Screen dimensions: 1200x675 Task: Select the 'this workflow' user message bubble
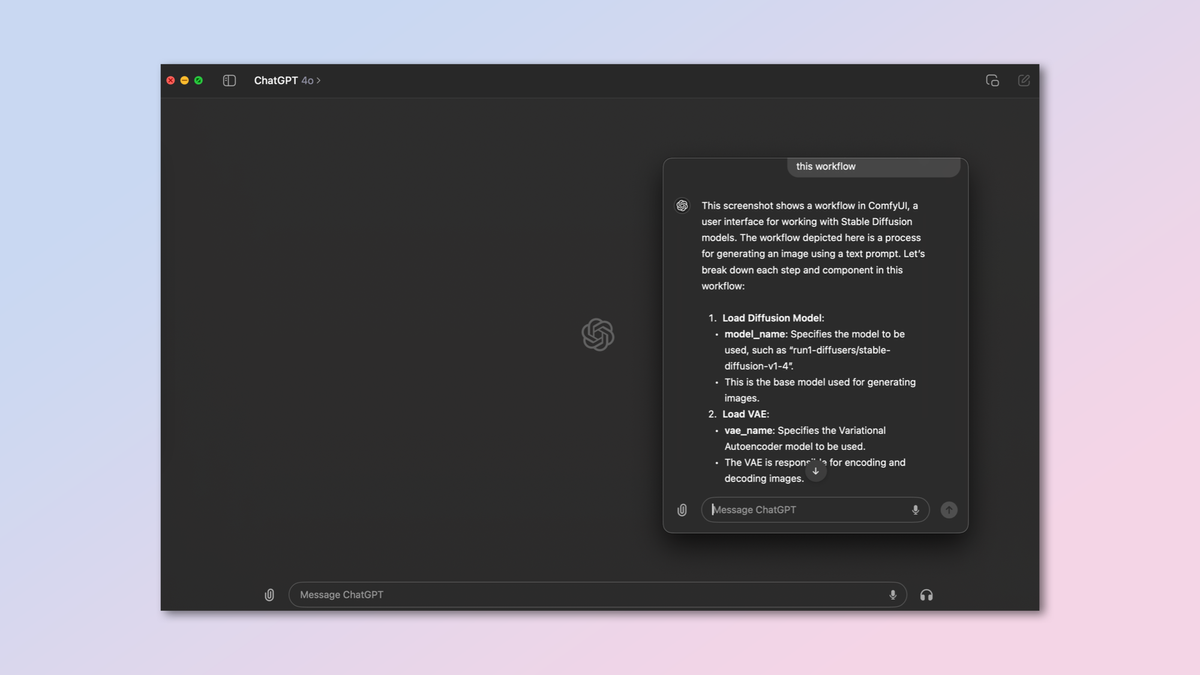(x=873, y=166)
